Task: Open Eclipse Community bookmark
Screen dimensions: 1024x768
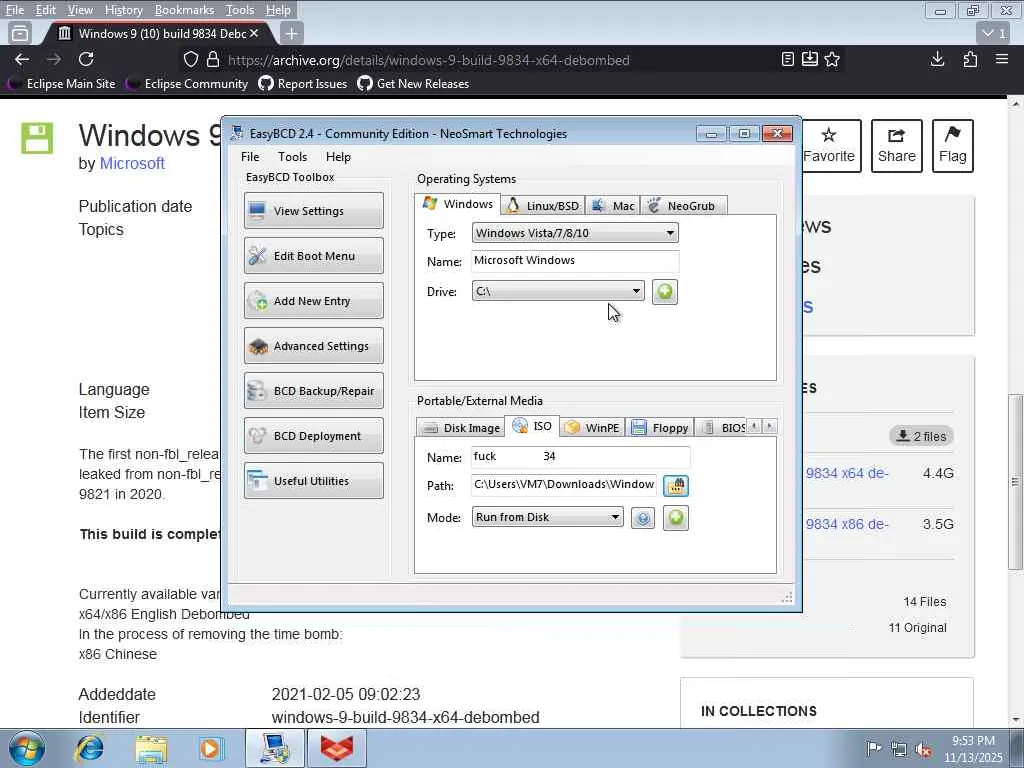Action: pos(187,84)
